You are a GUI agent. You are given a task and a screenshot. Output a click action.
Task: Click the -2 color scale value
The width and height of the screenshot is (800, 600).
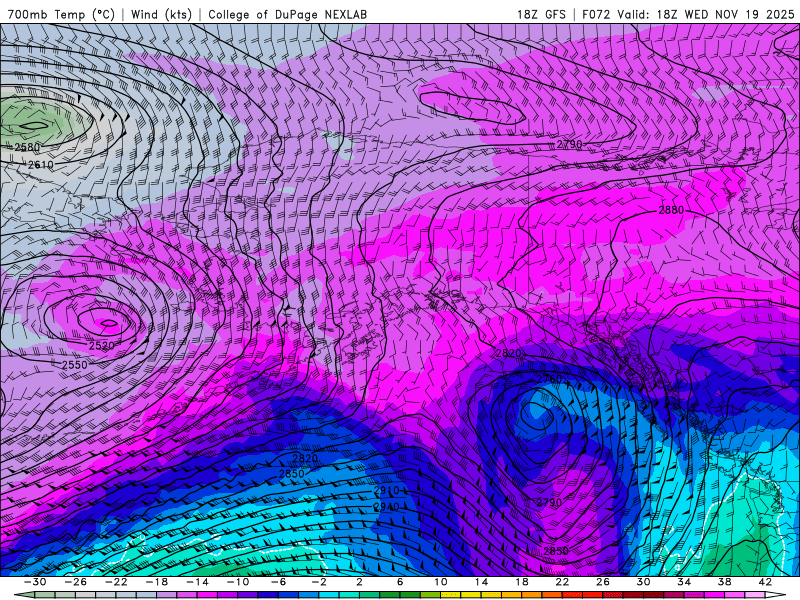(319, 582)
